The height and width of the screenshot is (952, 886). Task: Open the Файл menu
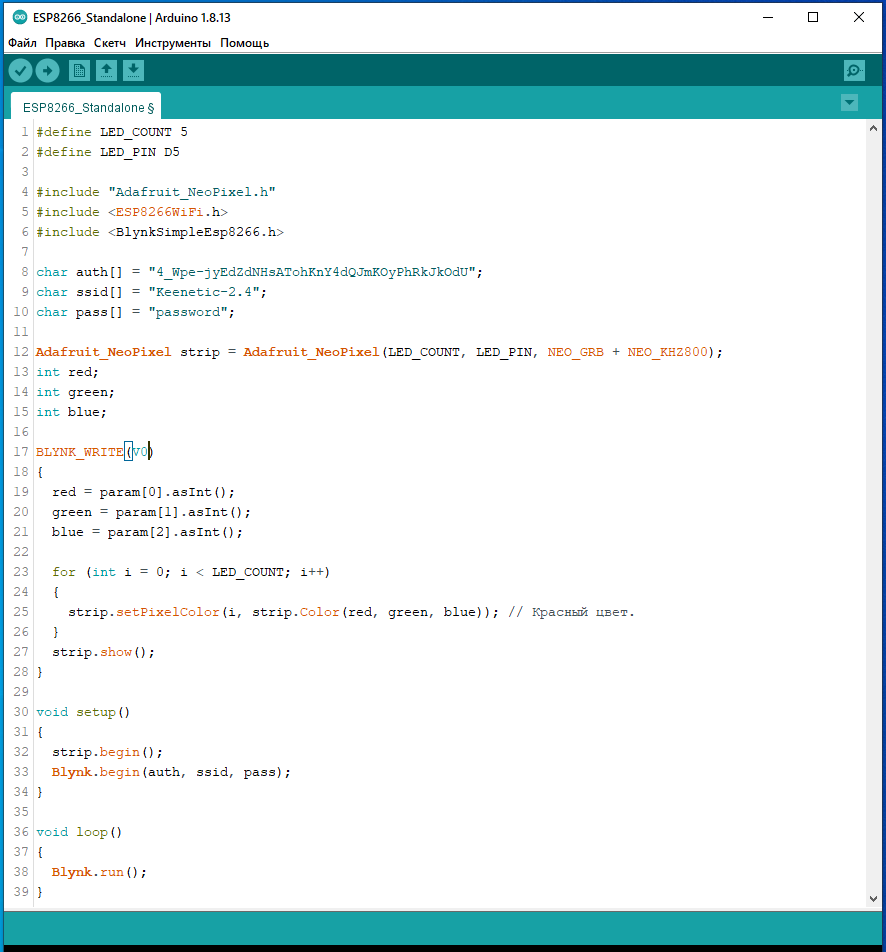pos(22,43)
